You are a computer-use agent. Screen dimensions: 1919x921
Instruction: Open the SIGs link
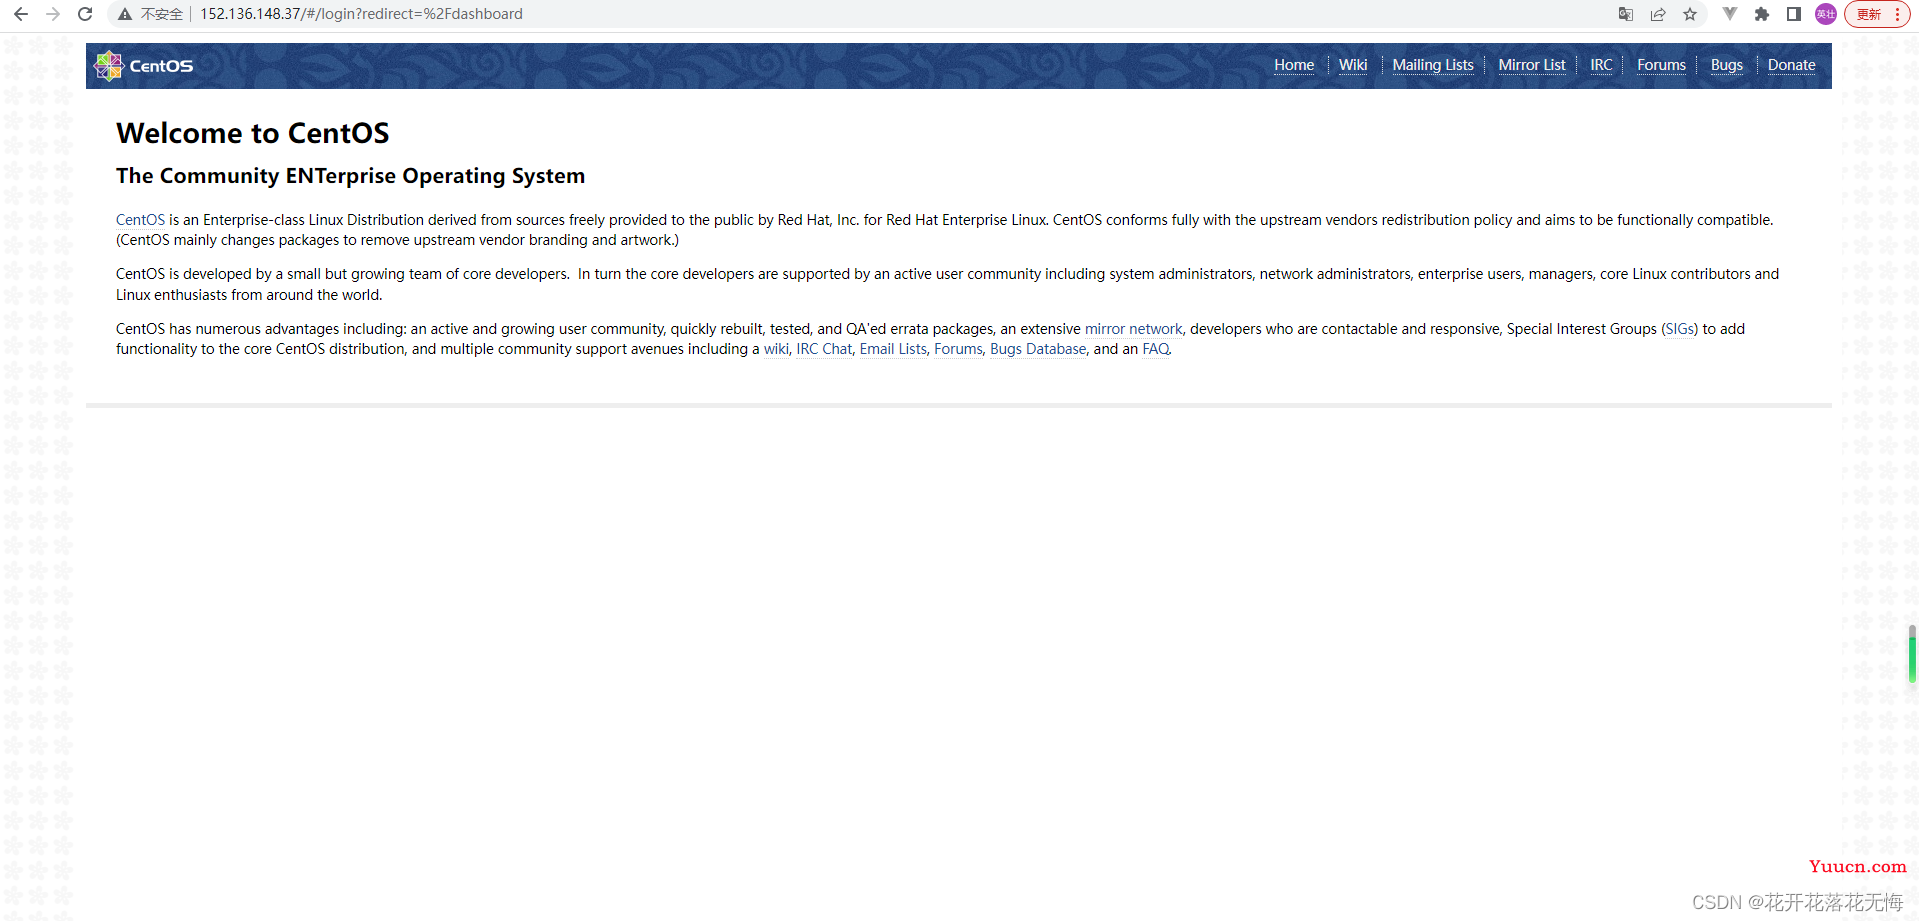(x=1680, y=329)
